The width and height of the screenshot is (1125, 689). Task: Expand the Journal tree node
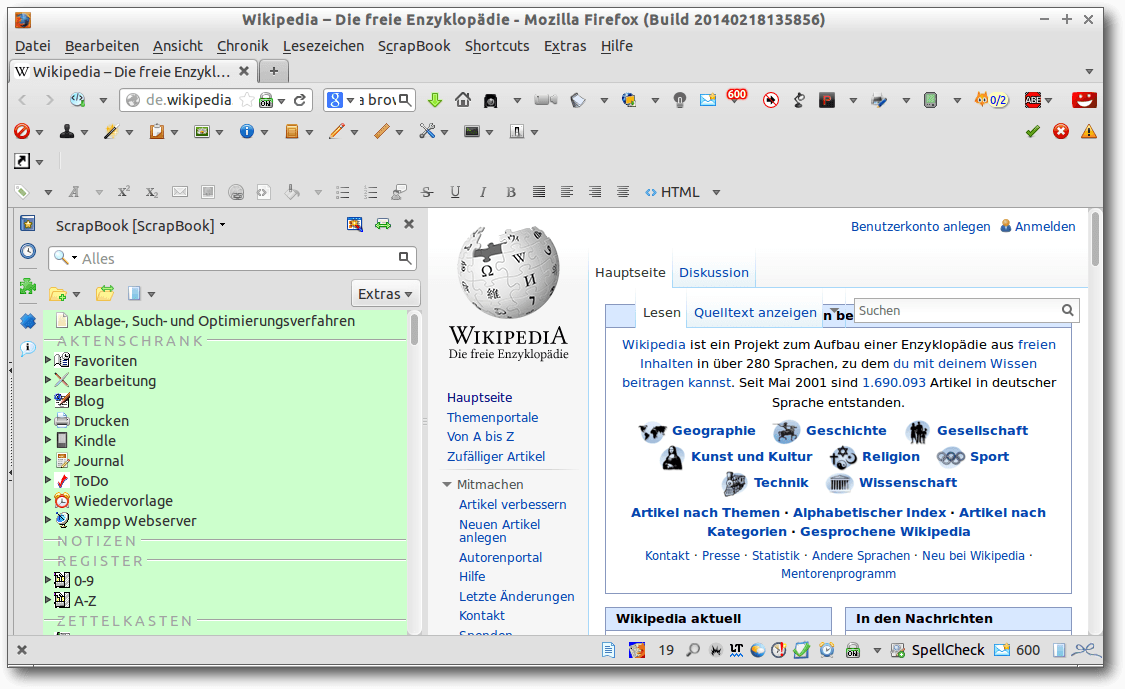(48, 460)
